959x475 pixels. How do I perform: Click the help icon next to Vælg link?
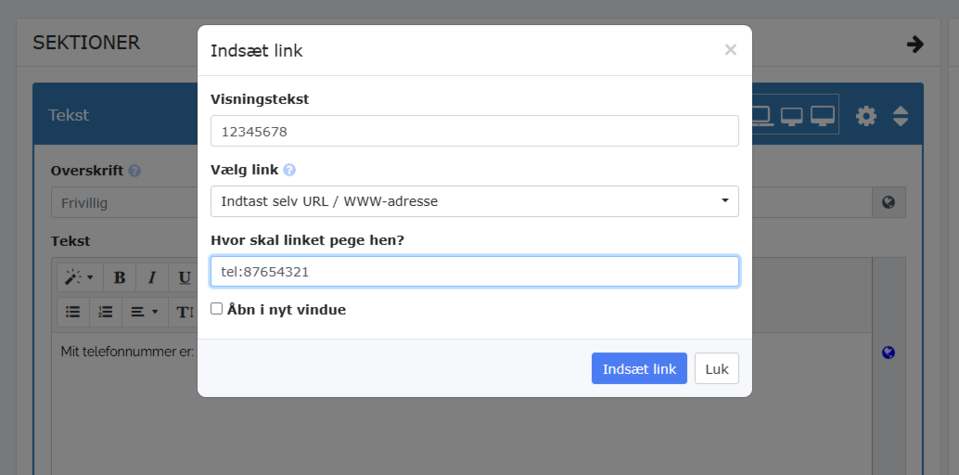pos(290,170)
